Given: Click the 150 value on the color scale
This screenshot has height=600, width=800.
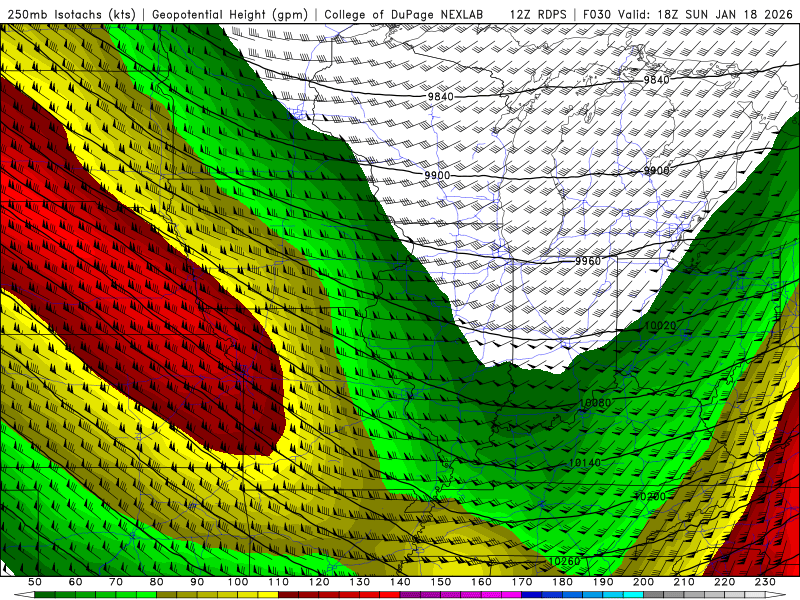Looking at the screenshot, I should tap(440, 582).
